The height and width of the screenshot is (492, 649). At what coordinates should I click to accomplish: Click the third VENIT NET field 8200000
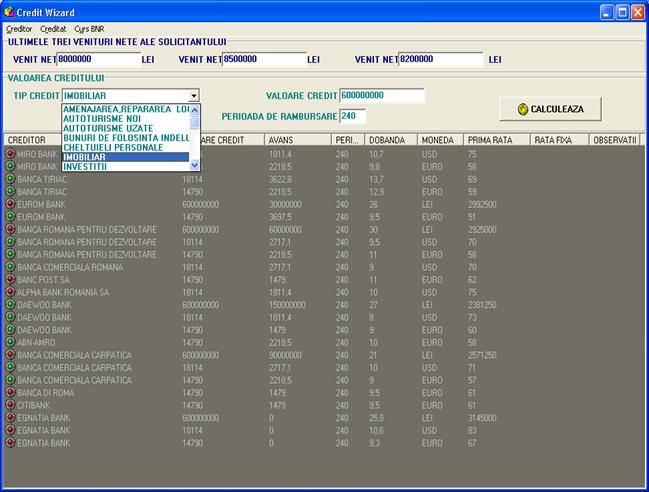tap(441, 59)
